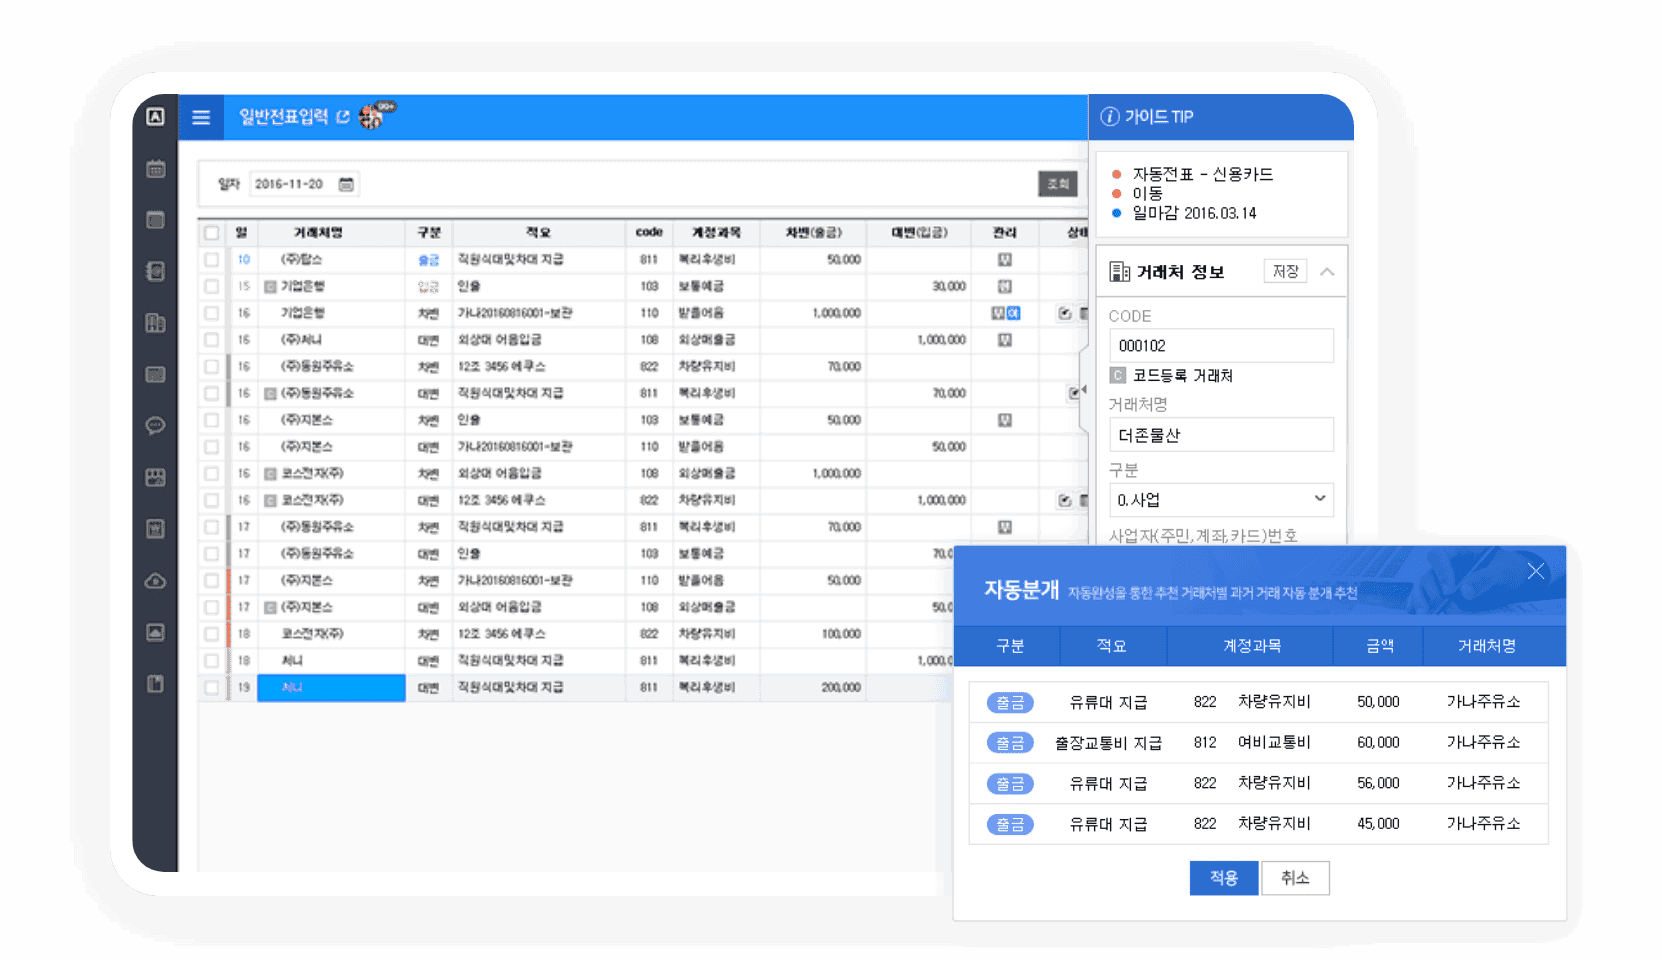Select the blue highlighted cell in row 19
This screenshot has height=960, width=1662.
click(331, 688)
